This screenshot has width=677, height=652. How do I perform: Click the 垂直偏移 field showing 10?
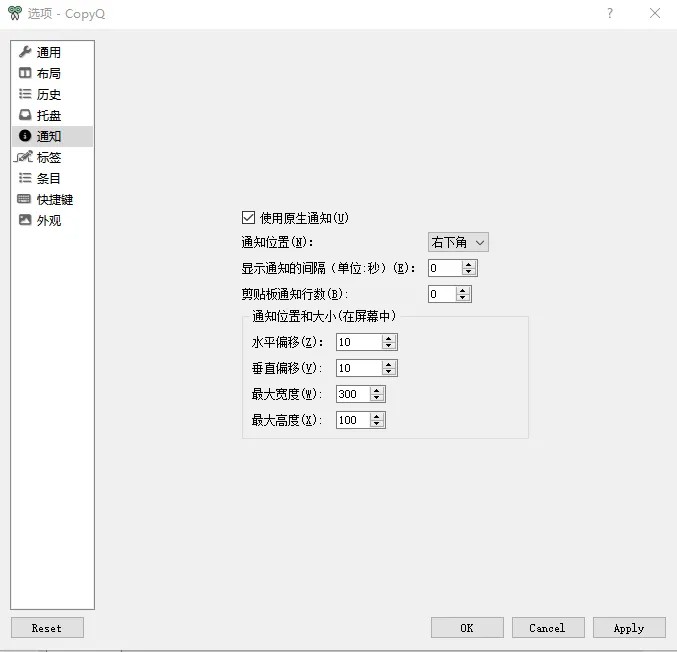click(359, 368)
